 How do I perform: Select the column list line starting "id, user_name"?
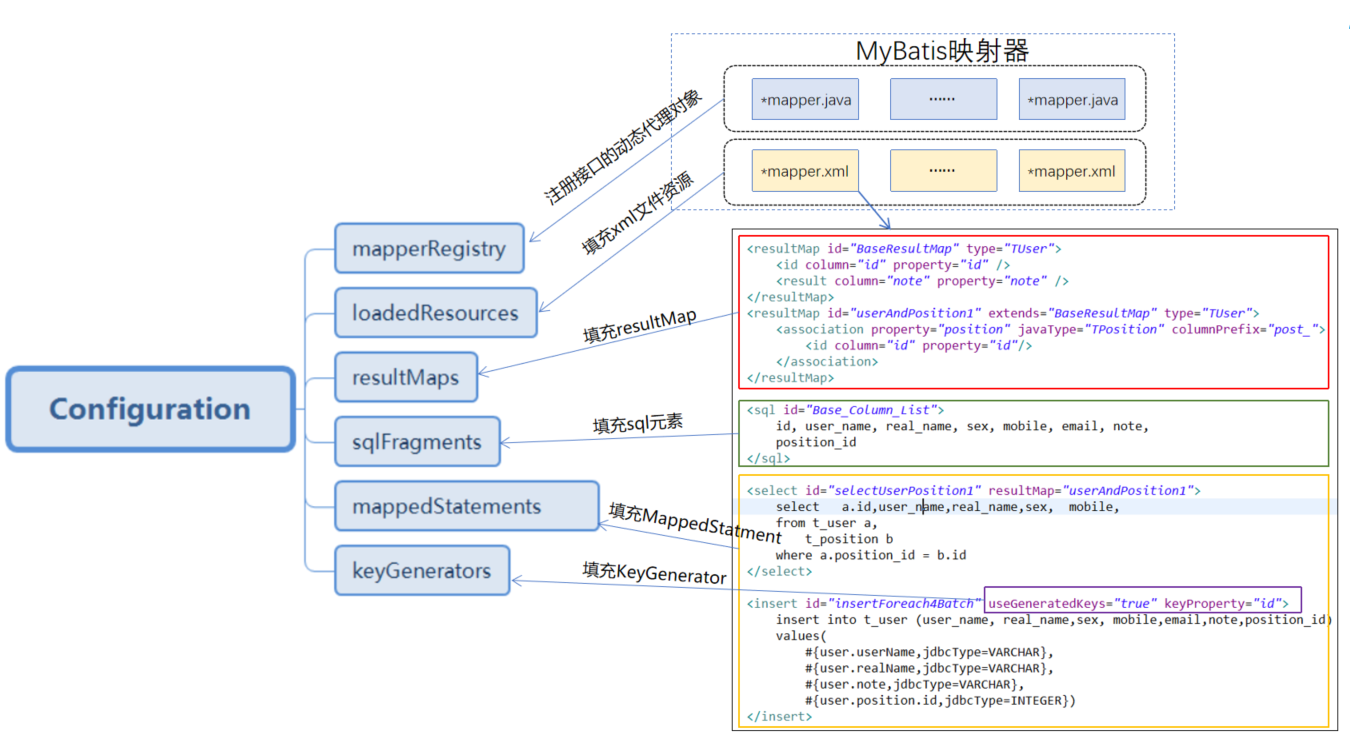point(962,426)
